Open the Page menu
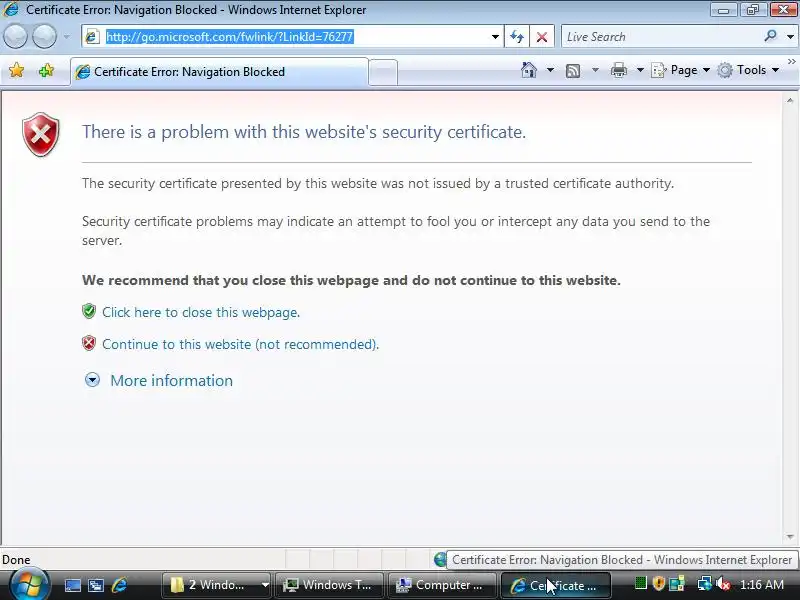Screen dimensions: 800x600 point(681,70)
